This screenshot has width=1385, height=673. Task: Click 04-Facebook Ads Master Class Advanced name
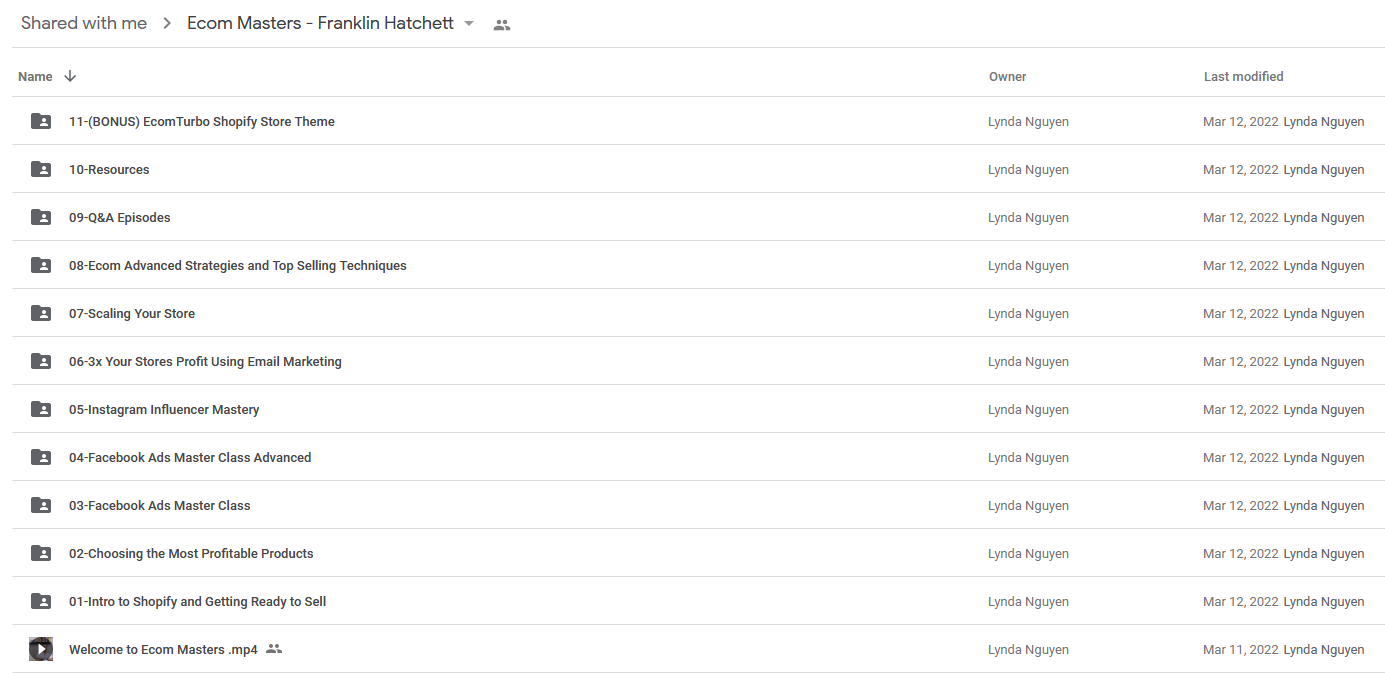(190, 457)
